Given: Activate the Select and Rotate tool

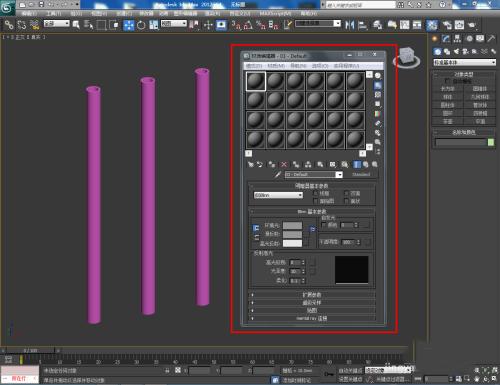Looking at the screenshot, I should [141, 25].
